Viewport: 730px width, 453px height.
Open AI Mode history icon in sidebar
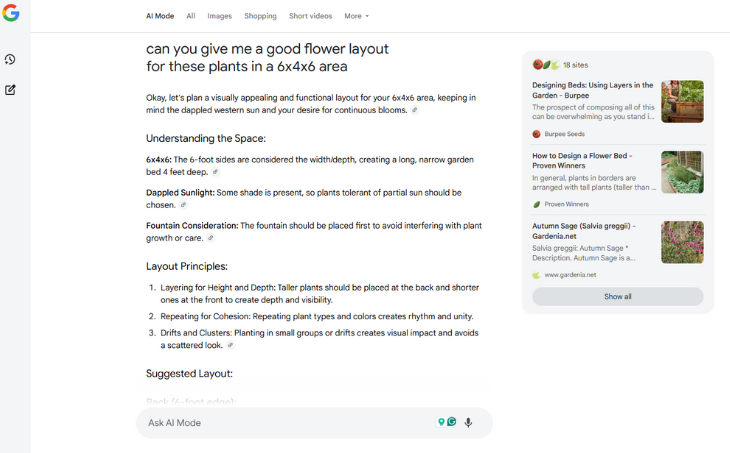[10, 60]
